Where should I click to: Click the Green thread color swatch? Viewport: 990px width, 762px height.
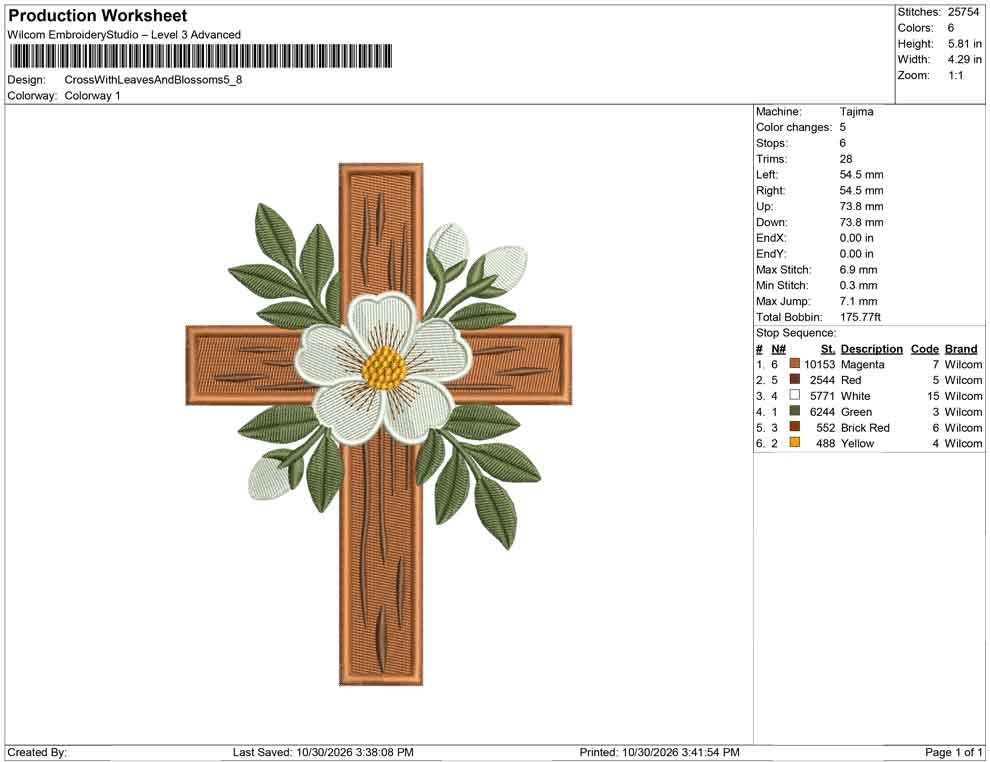click(795, 411)
